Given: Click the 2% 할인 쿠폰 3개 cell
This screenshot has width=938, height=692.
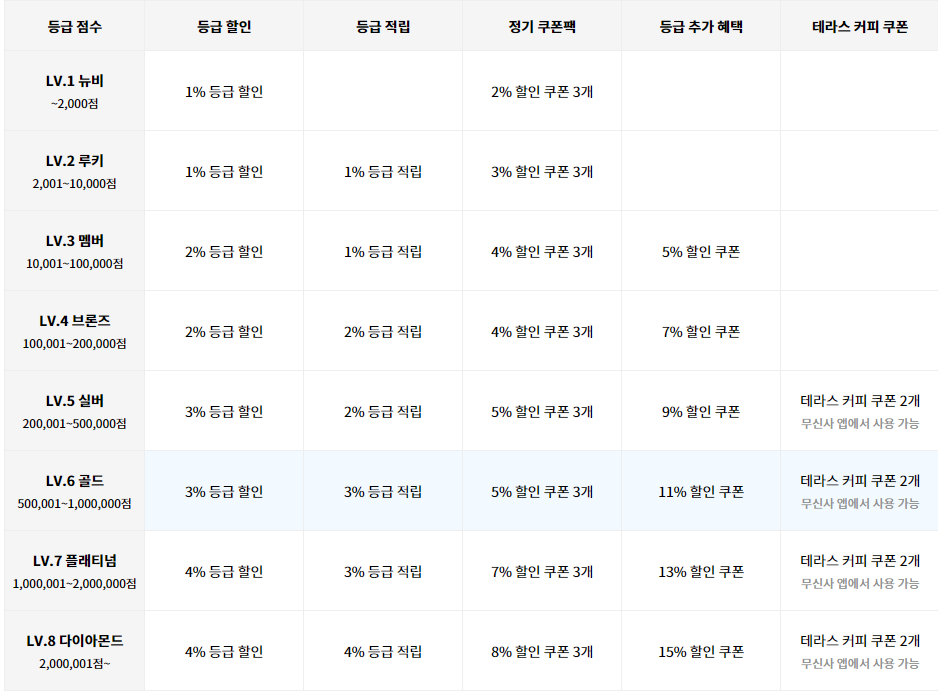Looking at the screenshot, I should (542, 92).
